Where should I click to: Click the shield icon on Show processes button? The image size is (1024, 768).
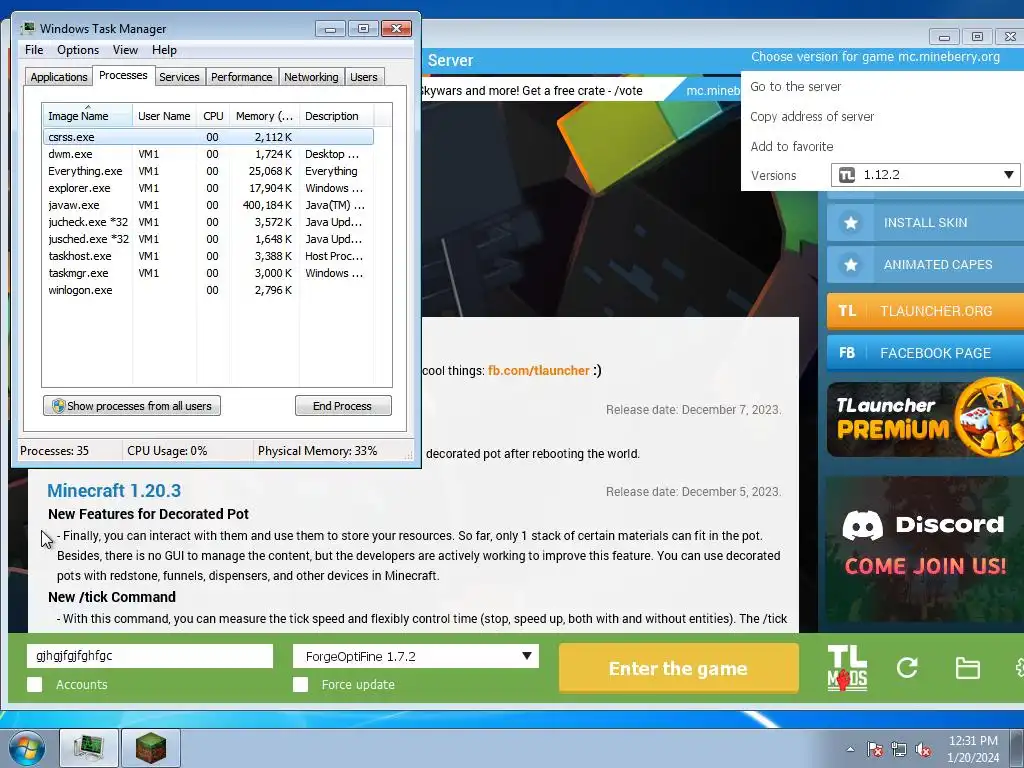[x=58, y=406]
